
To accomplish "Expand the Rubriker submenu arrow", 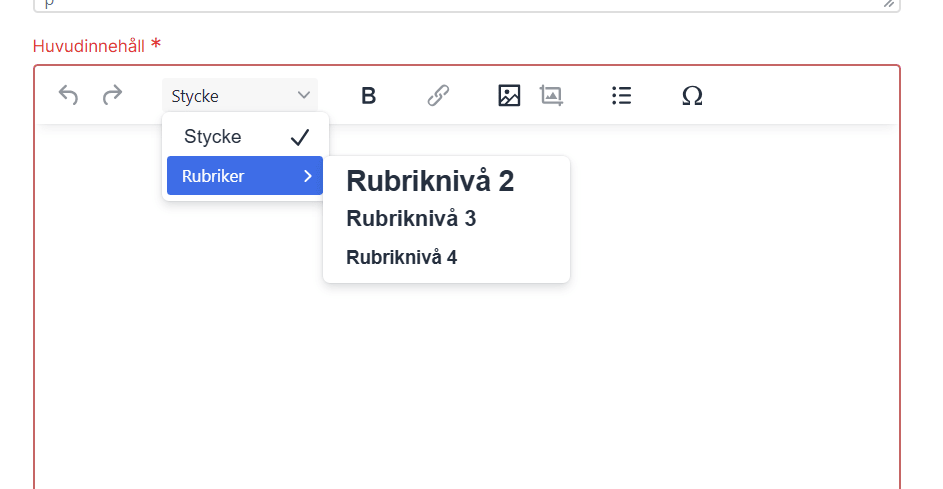I will click(307, 176).
